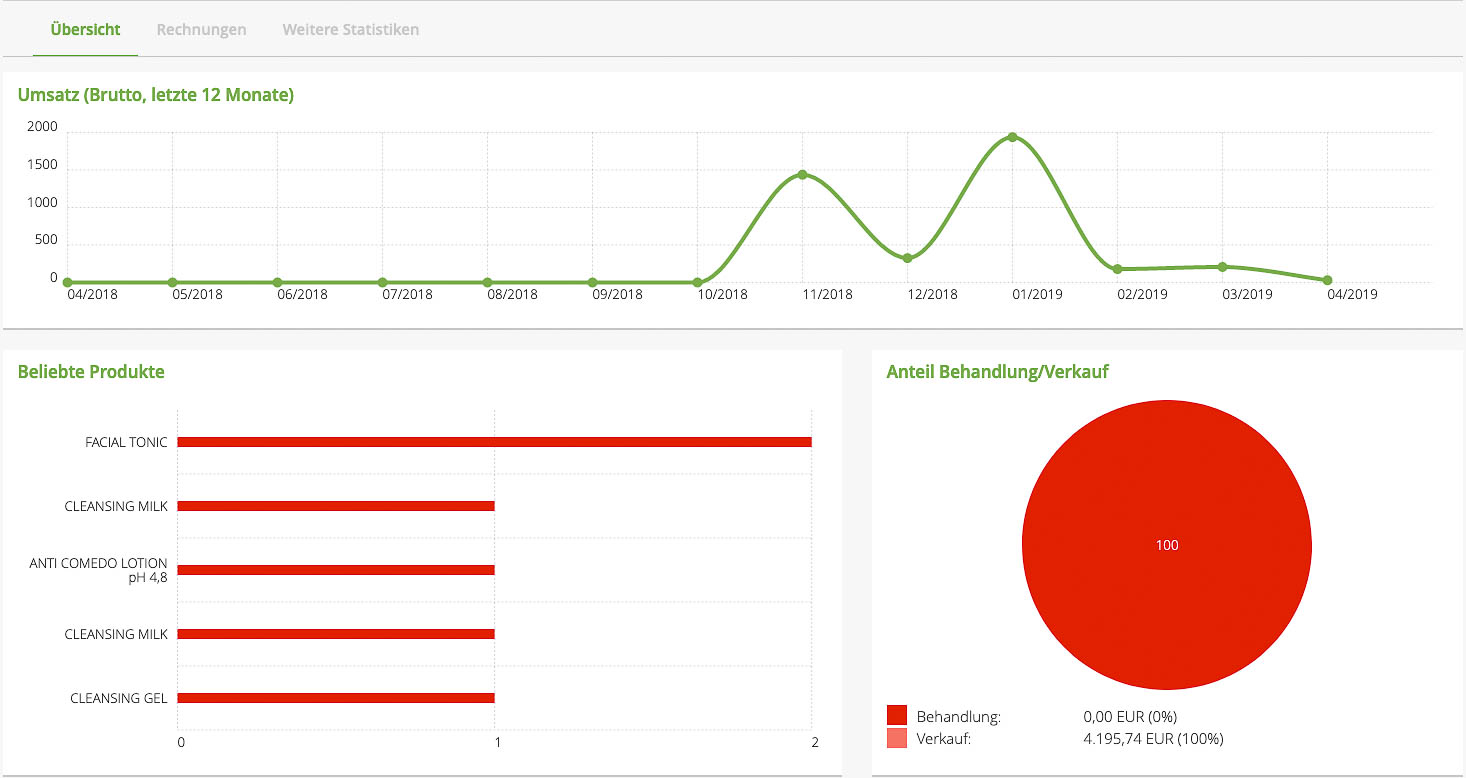Screen dimensions: 1466x778
Task: Click the CLEANSING GEL bar
Action: tap(335, 698)
